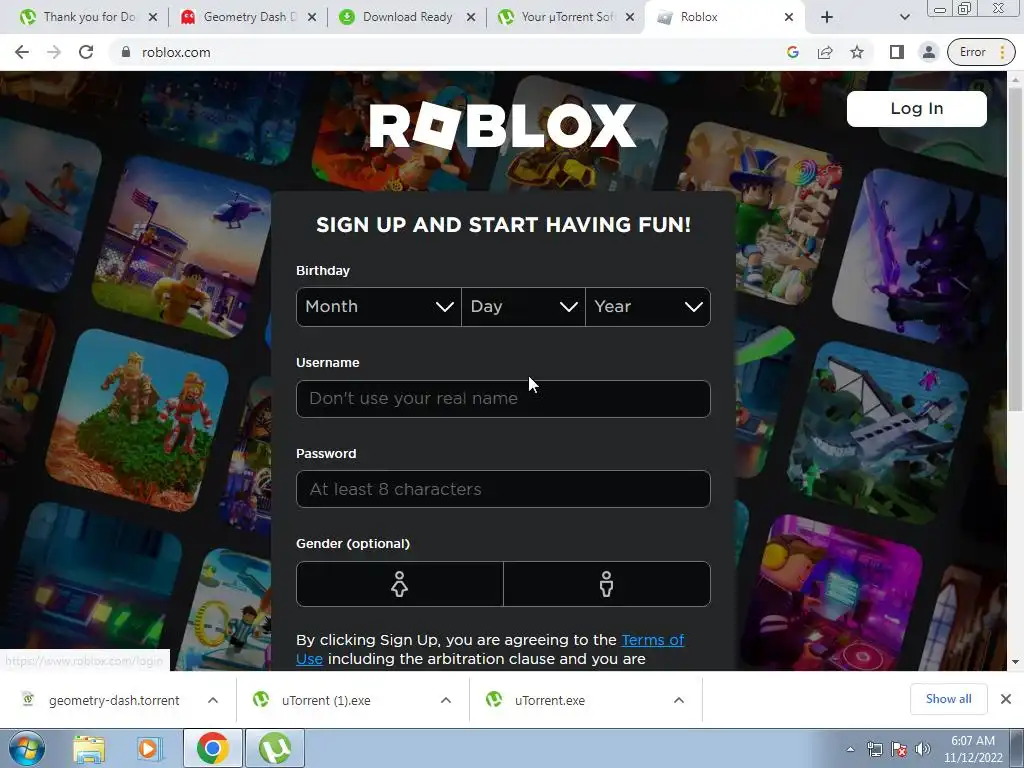Bookmark this page with the star
1024x768 pixels.
857,52
